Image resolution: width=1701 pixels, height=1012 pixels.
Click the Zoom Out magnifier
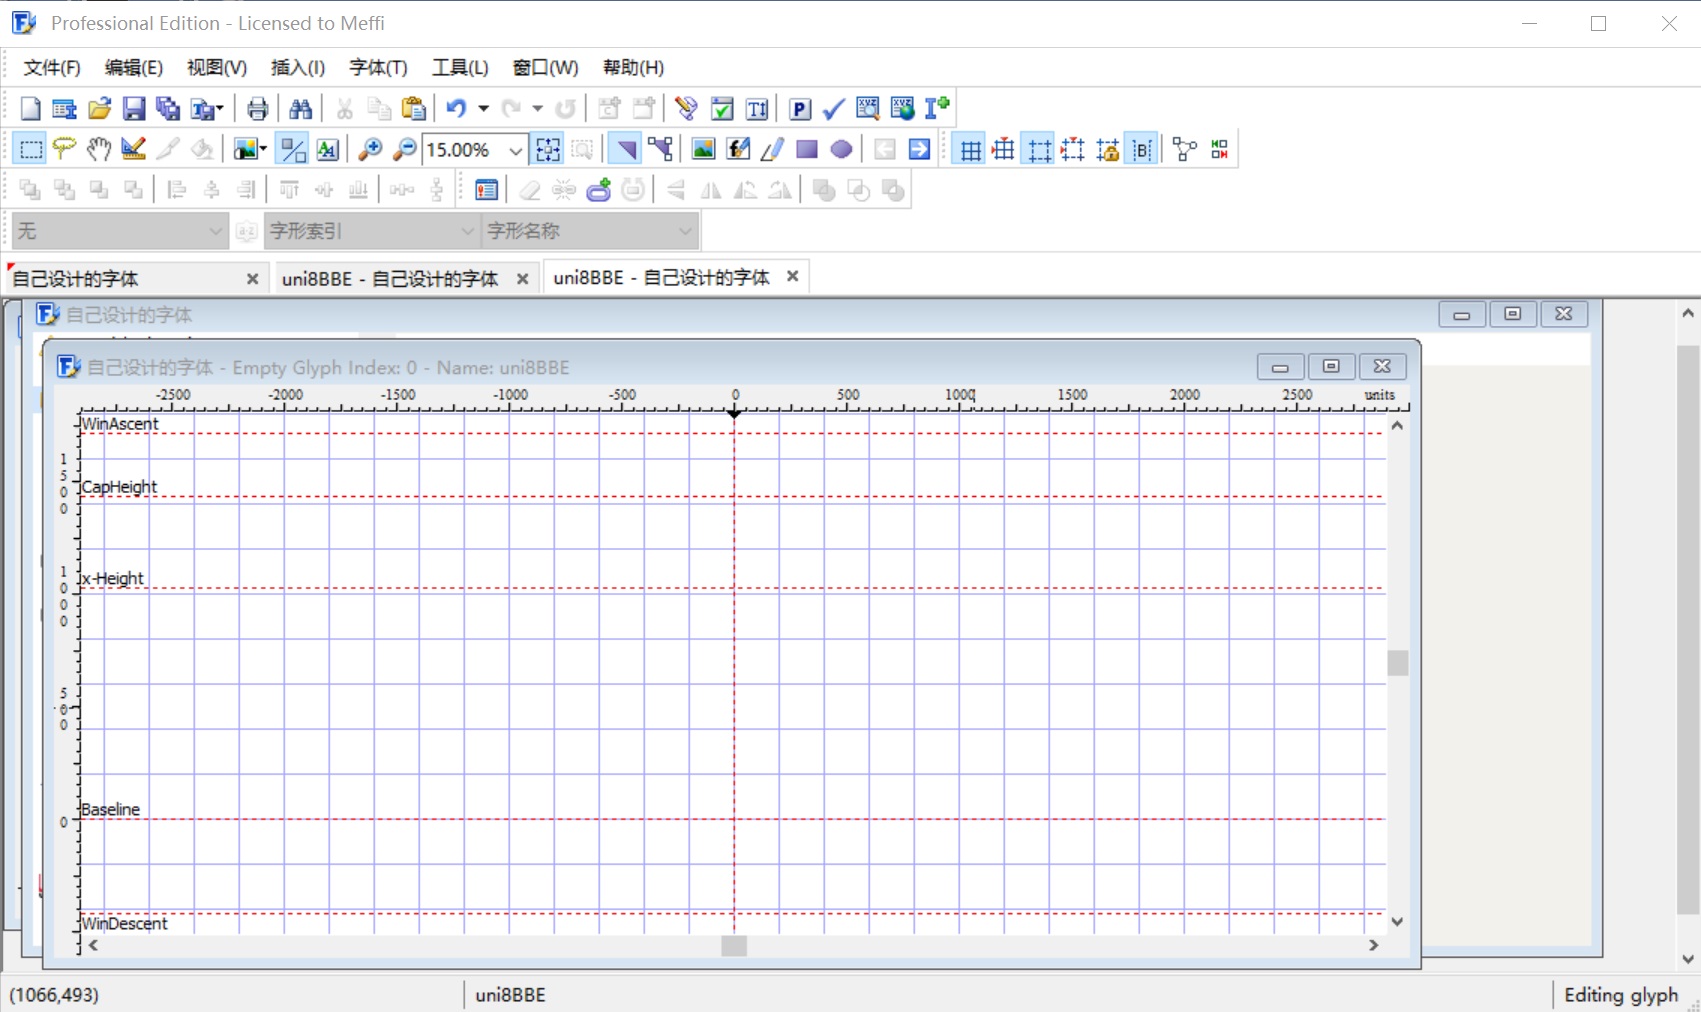404,149
